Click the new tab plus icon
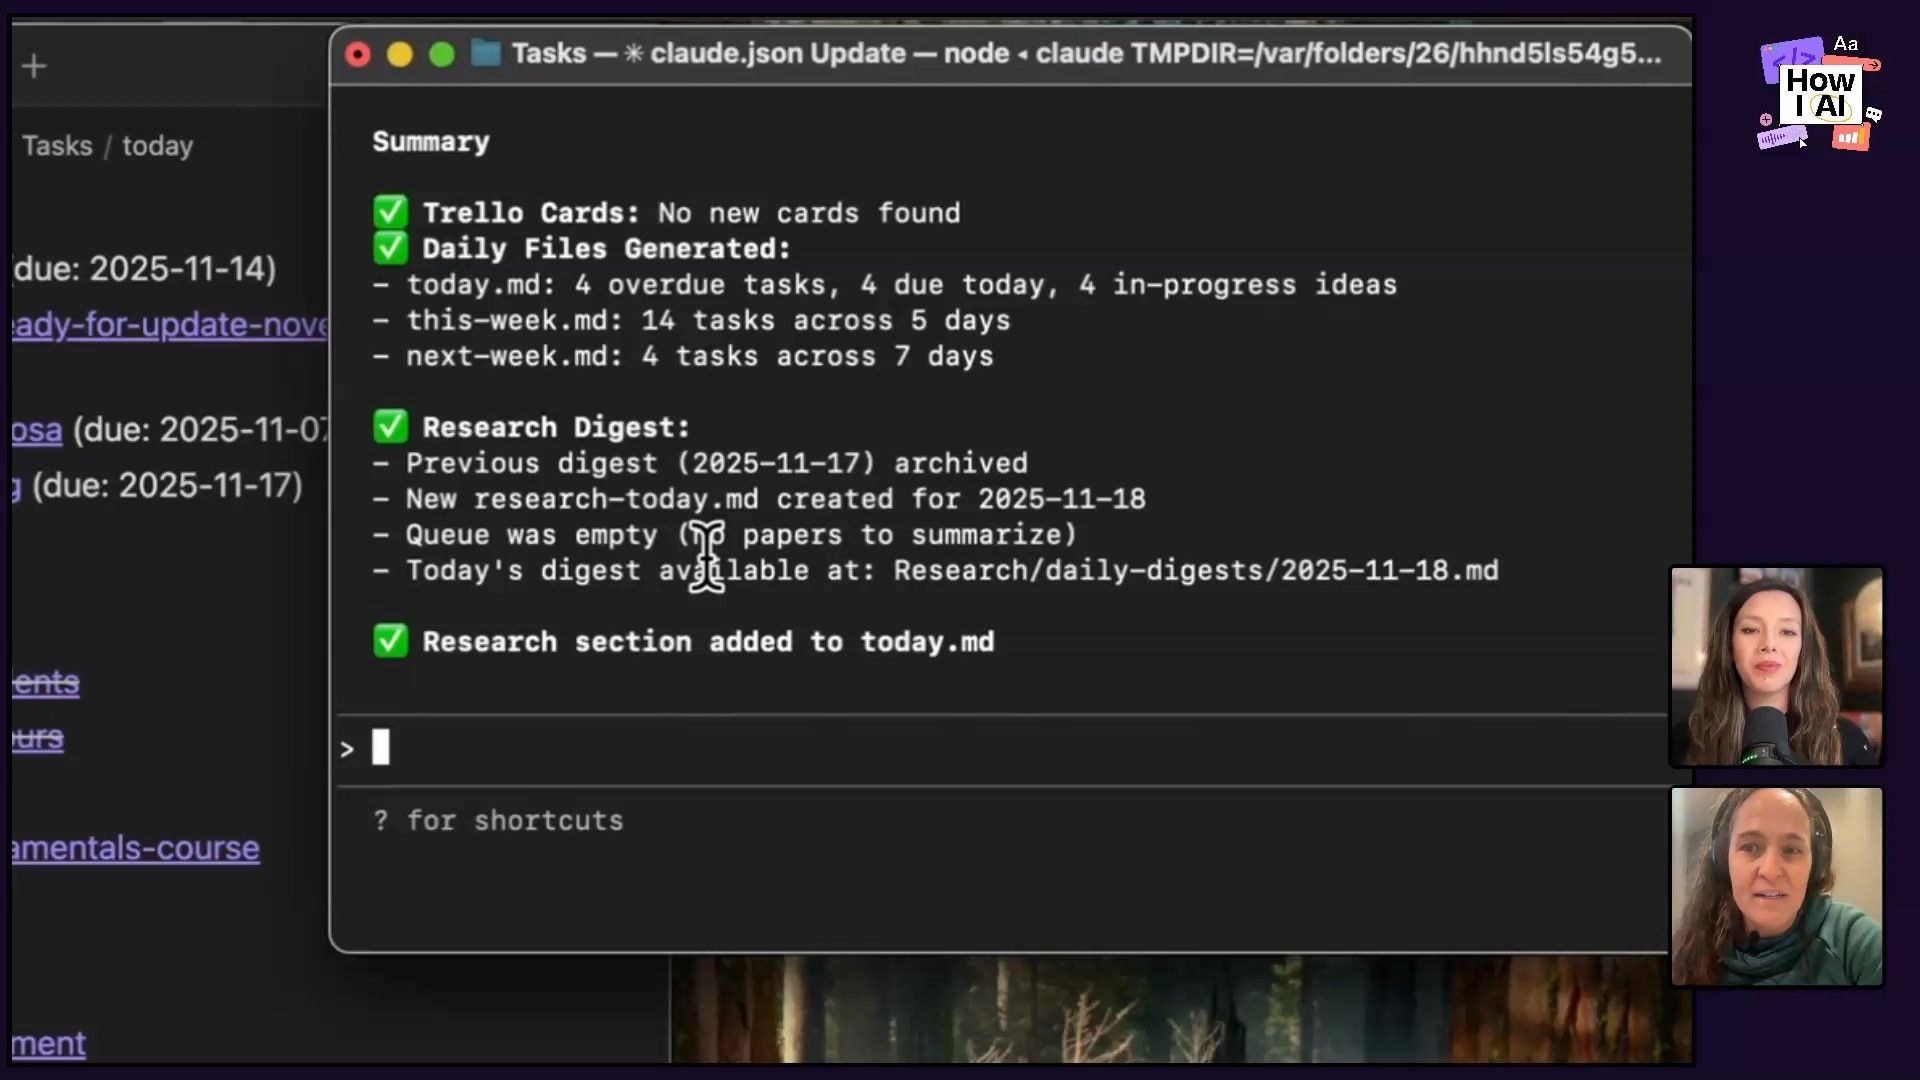This screenshot has width=1920, height=1080. tap(34, 66)
